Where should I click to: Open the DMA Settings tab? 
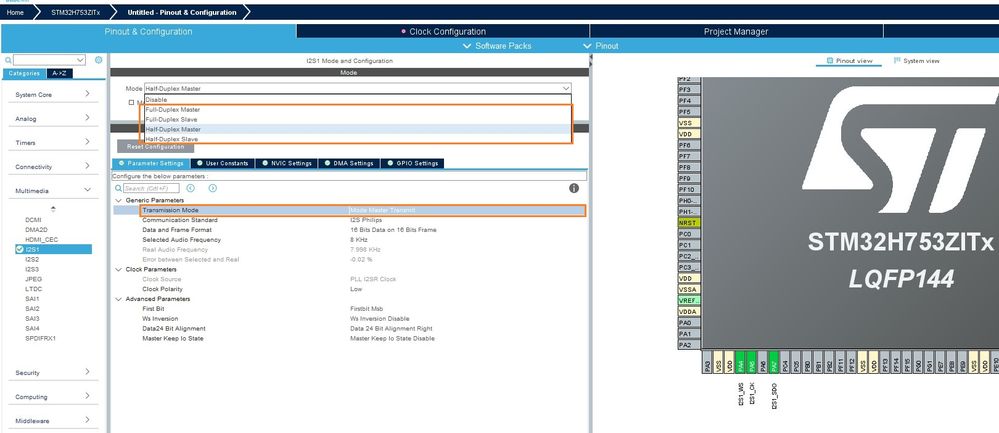[349, 163]
